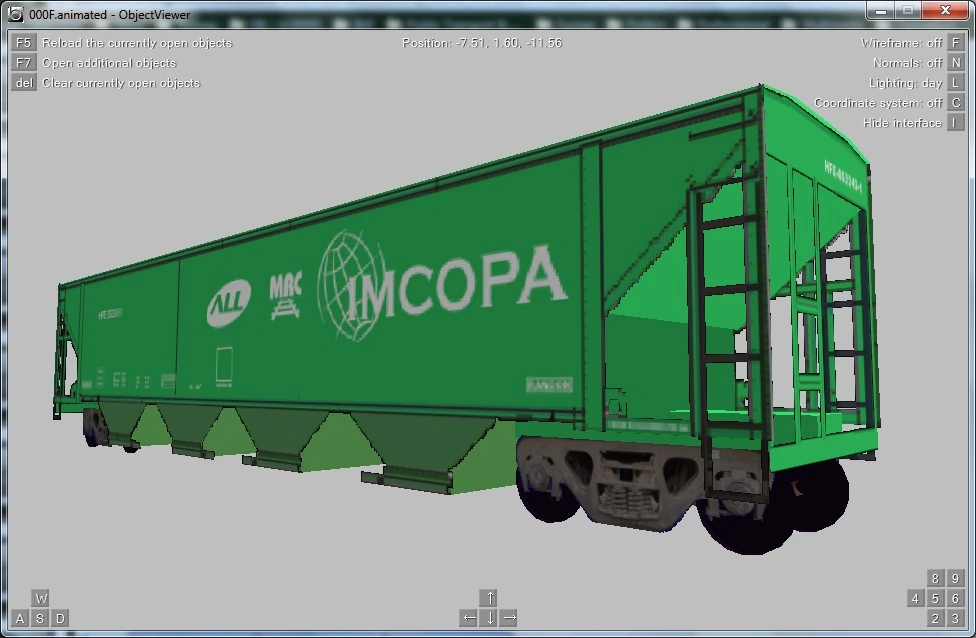This screenshot has width=976, height=638.
Task: Toggle normals with the N key button
Action: [955, 62]
